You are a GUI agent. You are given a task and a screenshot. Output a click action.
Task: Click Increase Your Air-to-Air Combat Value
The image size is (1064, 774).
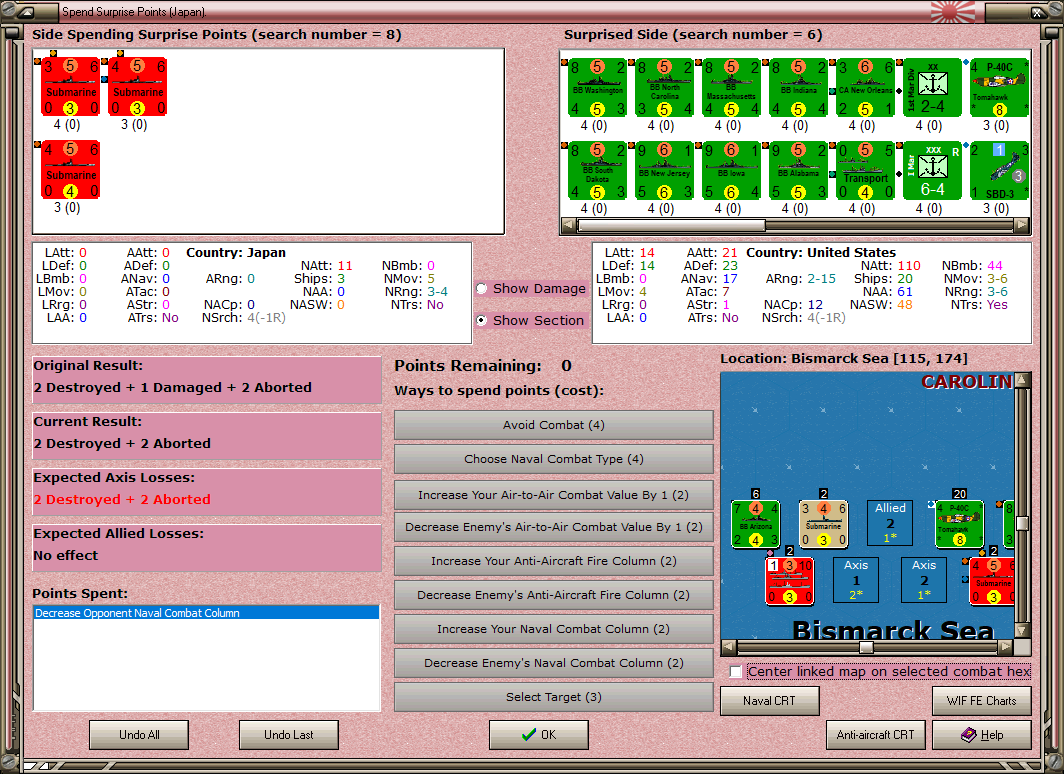click(x=554, y=495)
